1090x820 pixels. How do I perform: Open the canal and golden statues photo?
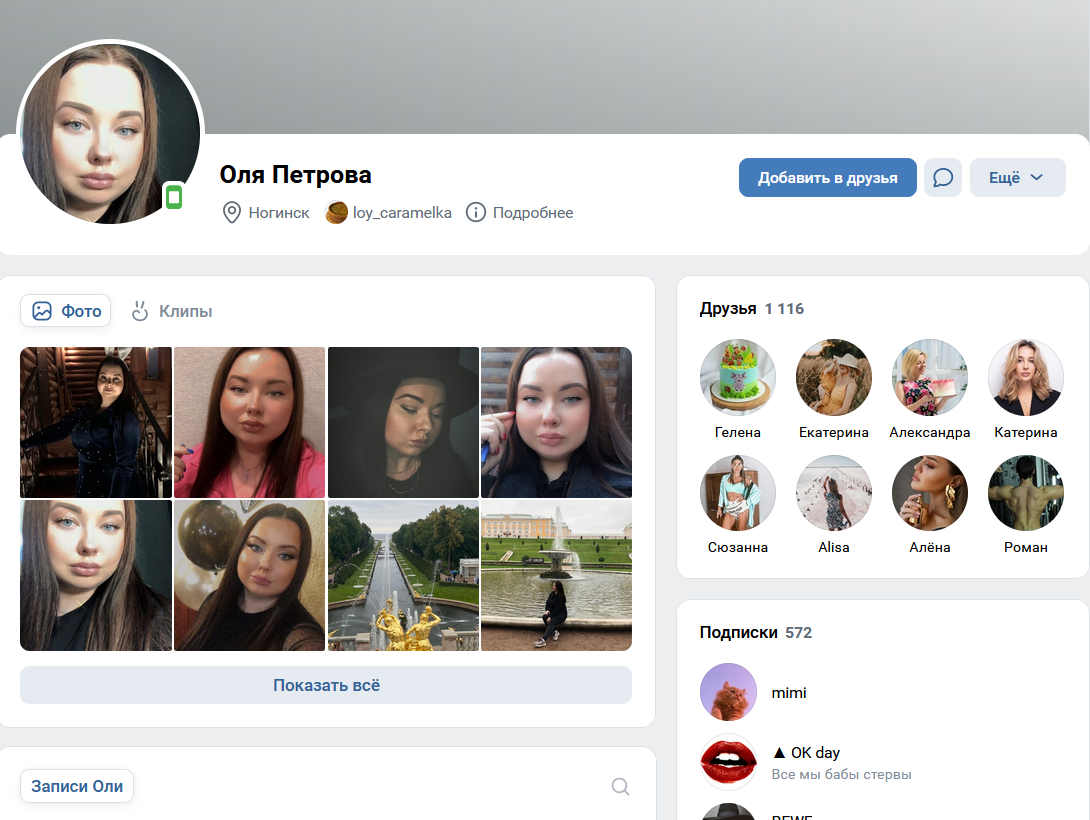[x=403, y=575]
